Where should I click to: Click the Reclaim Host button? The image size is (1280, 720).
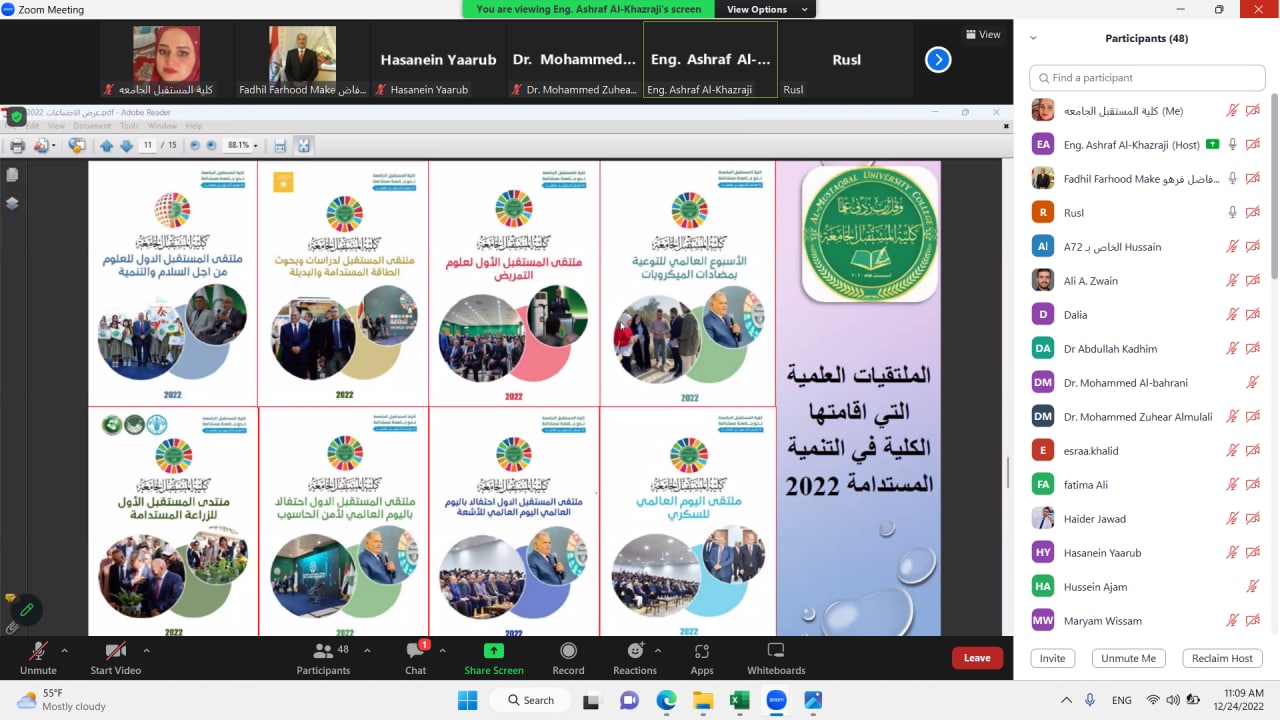point(1222,659)
